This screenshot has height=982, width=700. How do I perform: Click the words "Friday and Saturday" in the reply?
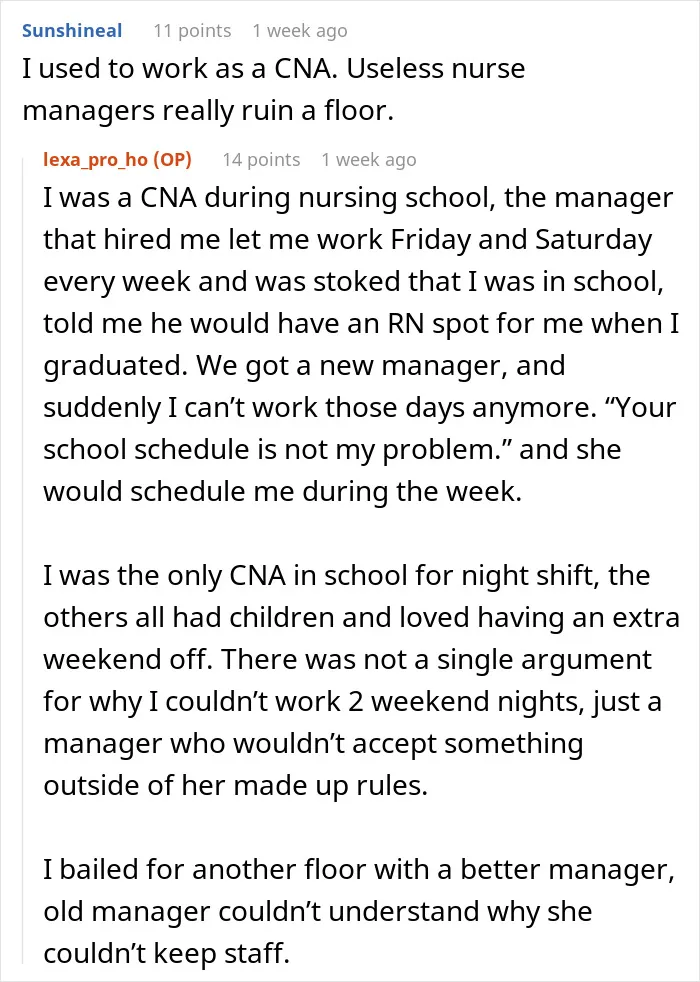[521, 239]
